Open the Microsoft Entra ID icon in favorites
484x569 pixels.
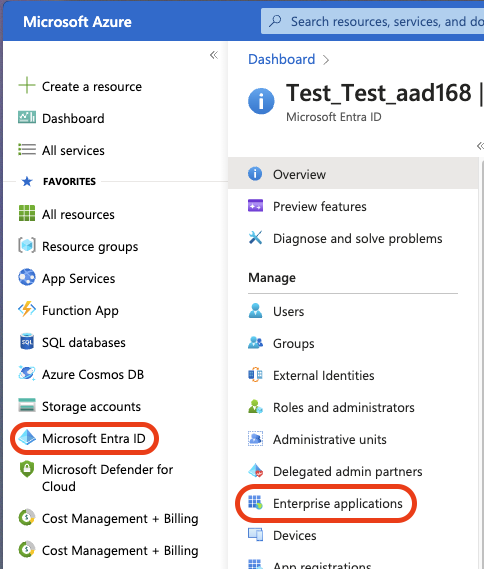[27, 438]
